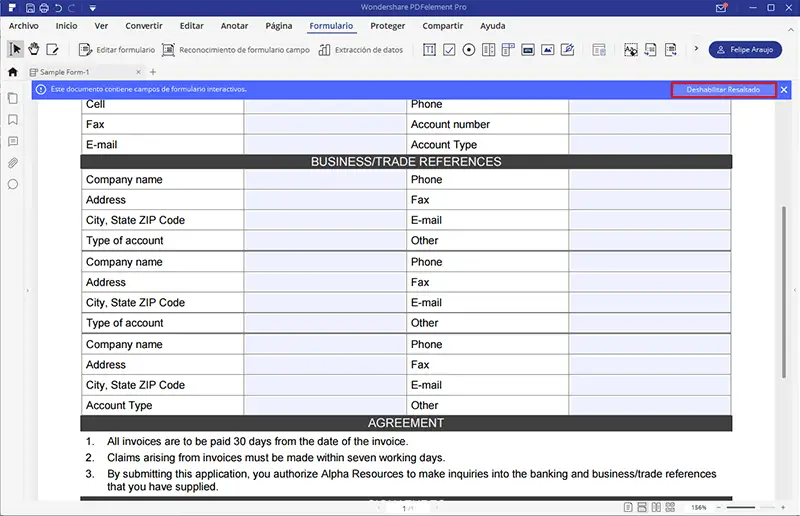Close the Sample Form-1 tab
The height and width of the screenshot is (516, 800).
138,72
